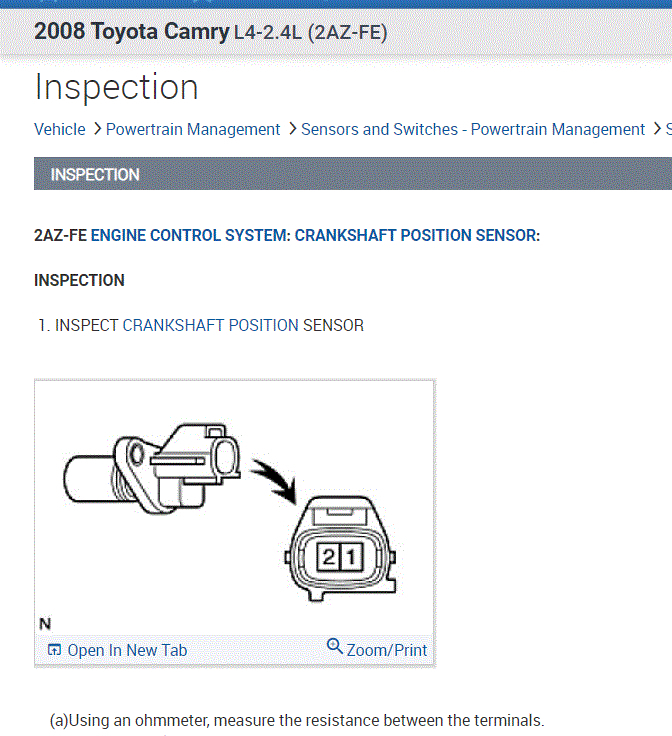Click the Open In New Tab text

(127, 650)
